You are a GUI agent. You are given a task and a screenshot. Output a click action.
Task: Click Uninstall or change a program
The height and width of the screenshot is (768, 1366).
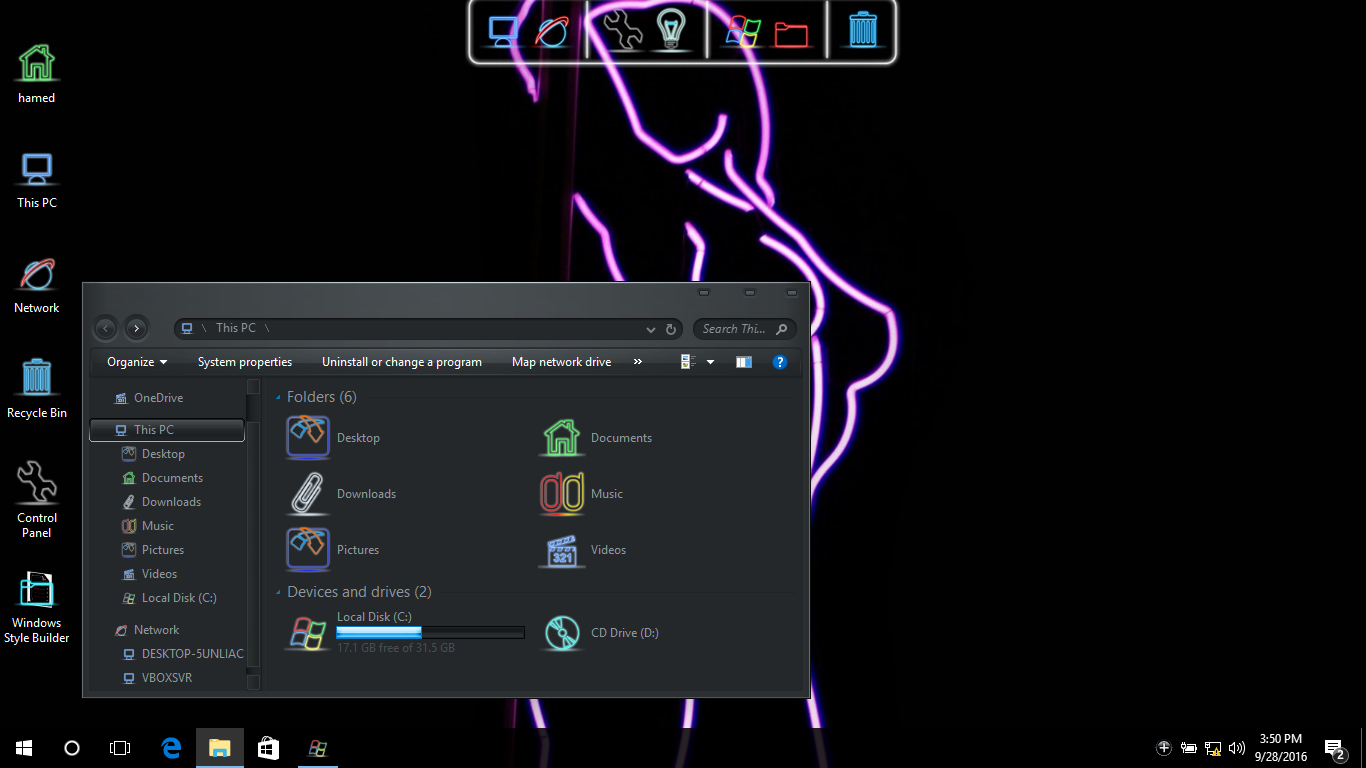[x=402, y=362]
